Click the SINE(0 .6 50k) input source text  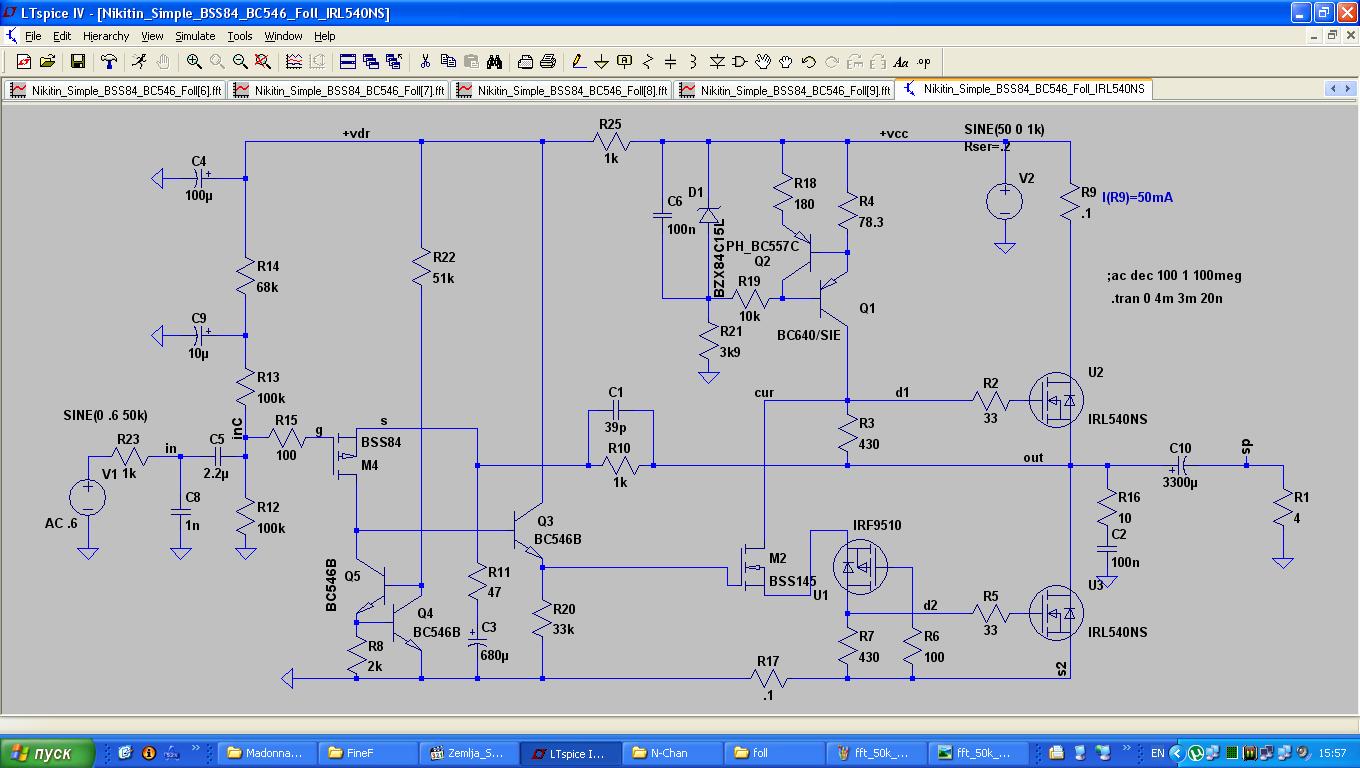click(105, 415)
